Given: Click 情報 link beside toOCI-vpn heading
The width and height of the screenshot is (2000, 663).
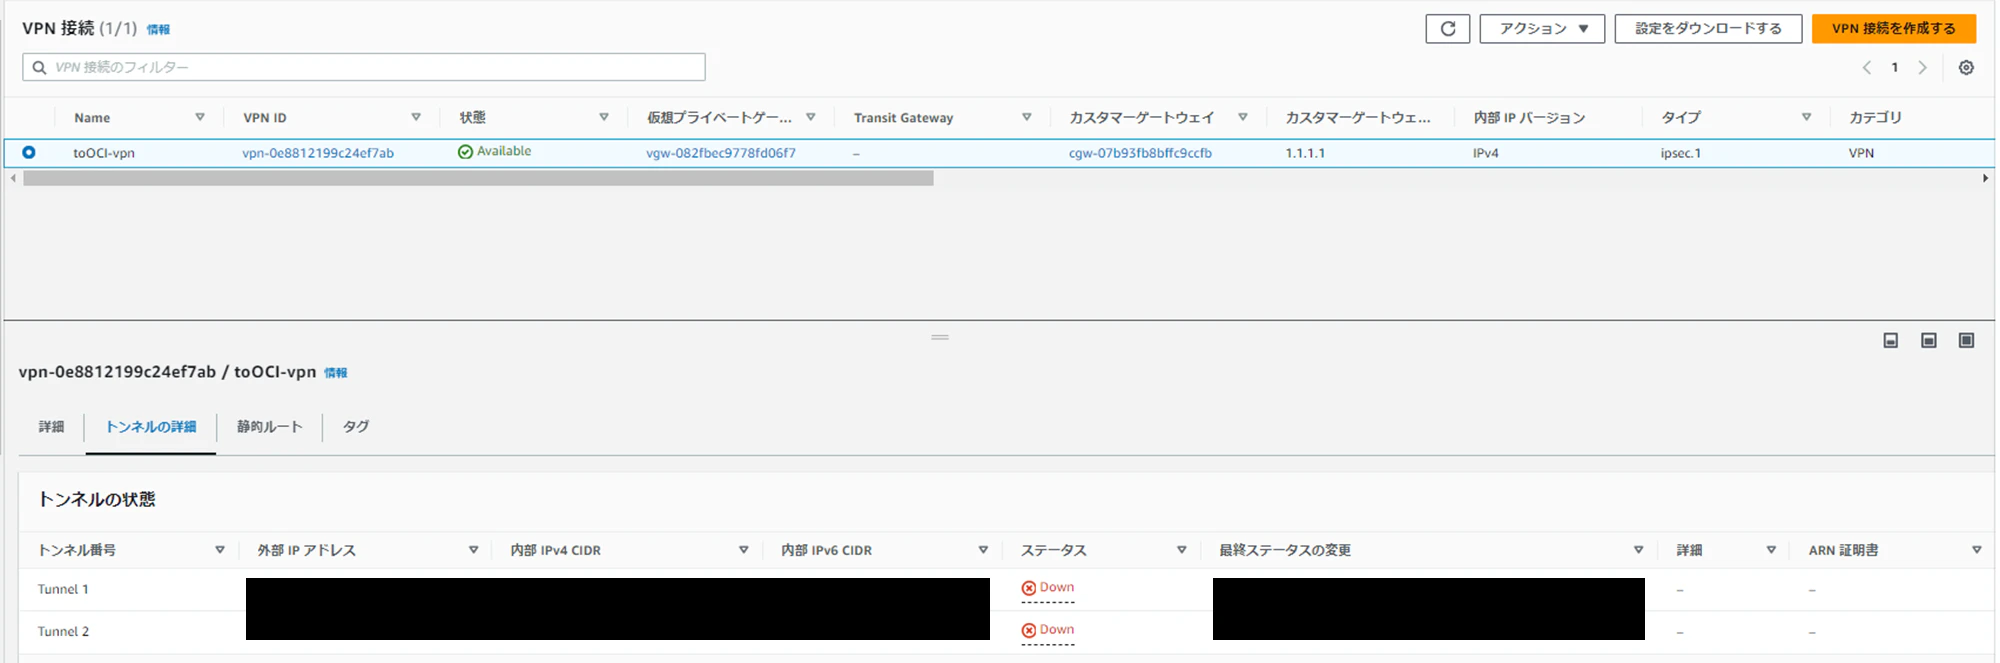Looking at the screenshot, I should coord(336,373).
